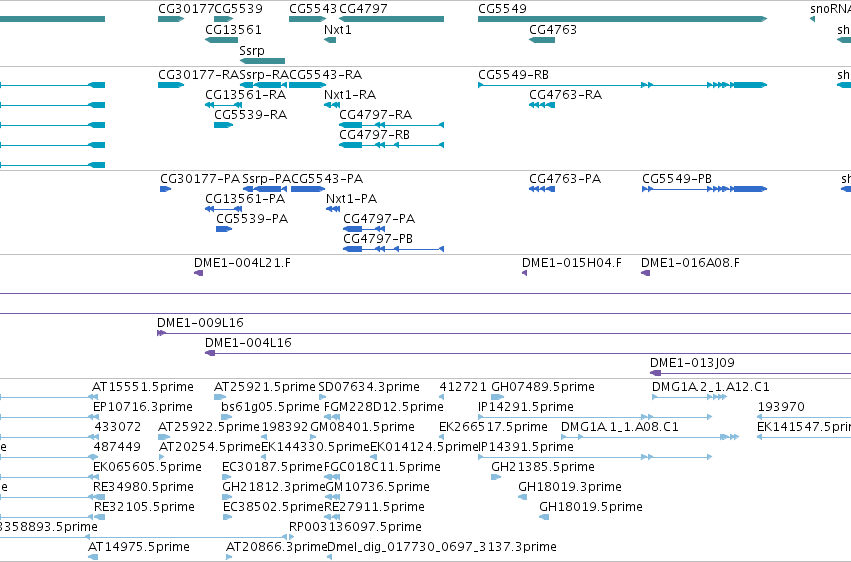Click the CG13561-PA protein label

pyautogui.click(x=245, y=199)
